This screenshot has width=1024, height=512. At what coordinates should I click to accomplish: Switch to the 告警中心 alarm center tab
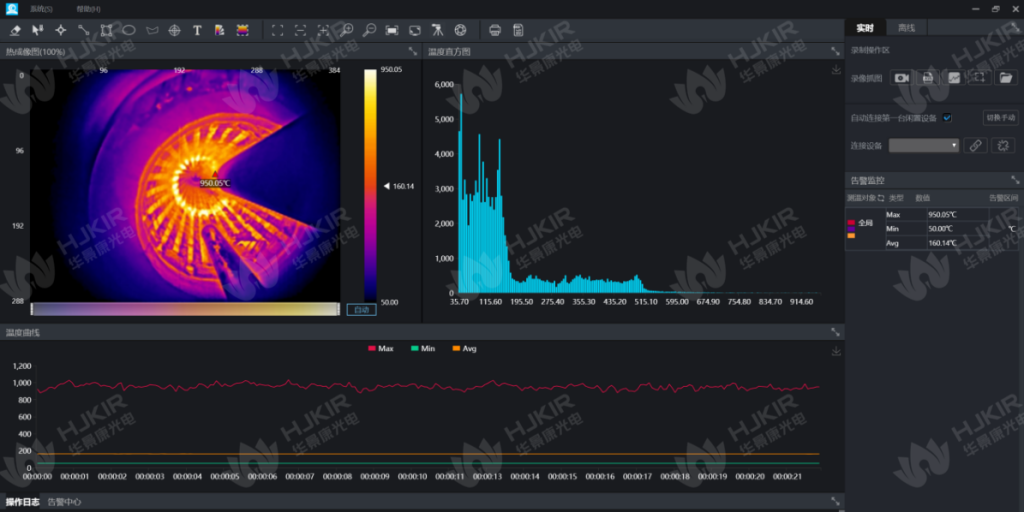click(x=65, y=502)
